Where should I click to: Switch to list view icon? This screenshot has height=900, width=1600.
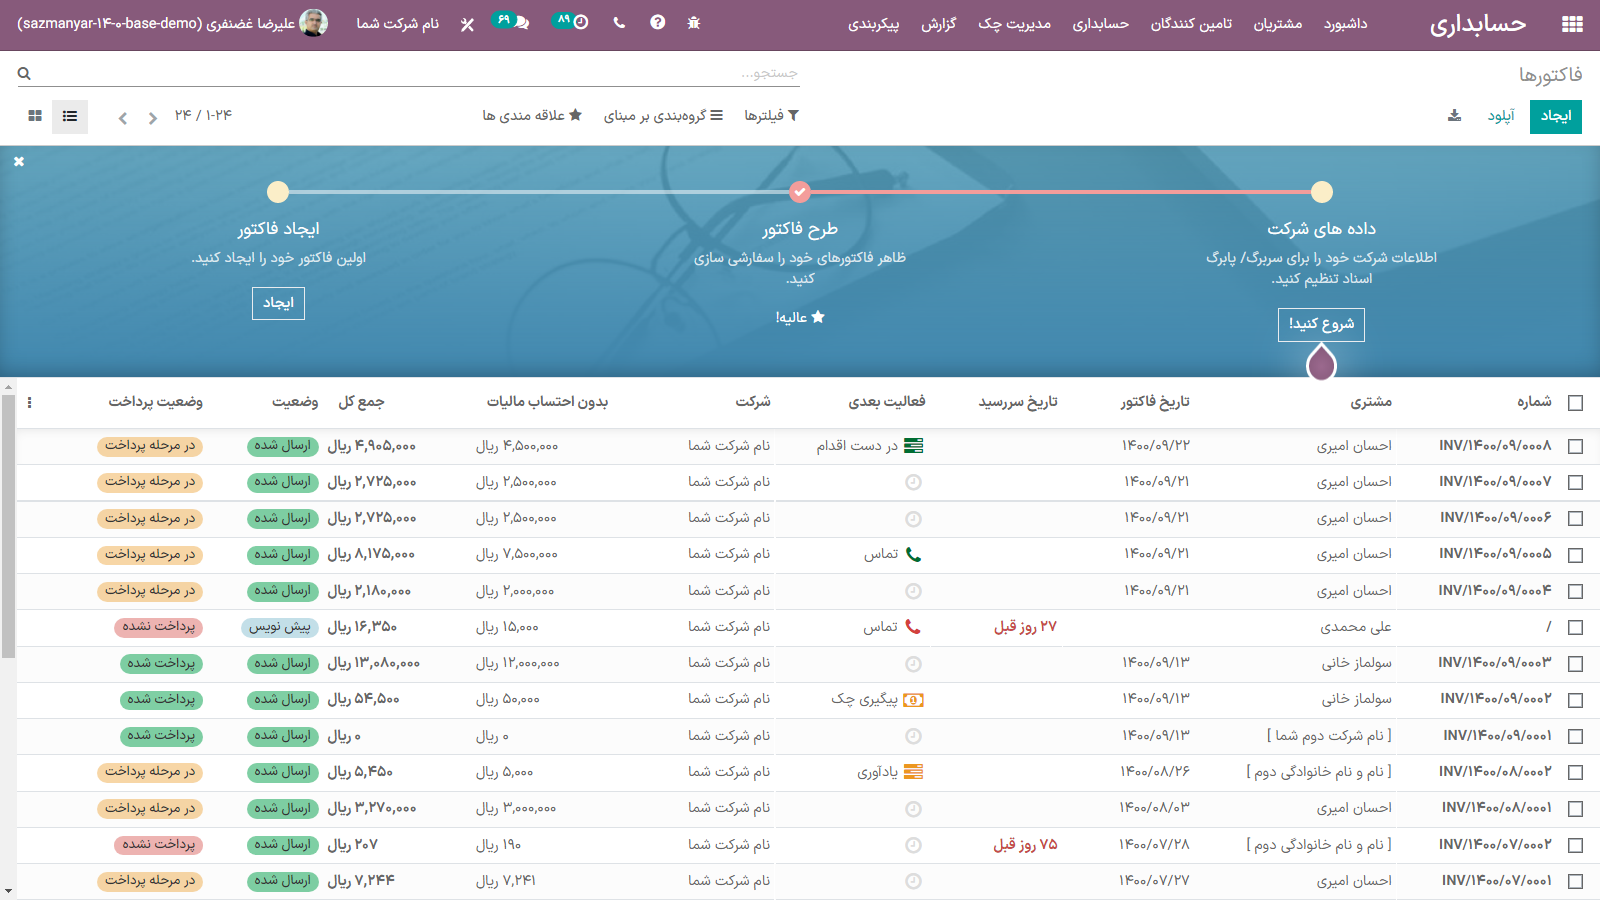pyautogui.click(x=70, y=116)
